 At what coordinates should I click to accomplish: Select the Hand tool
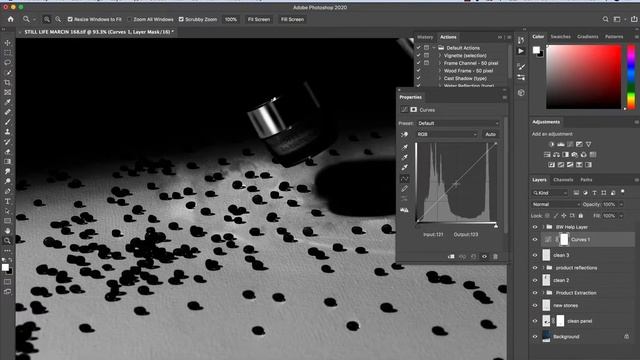[x=7, y=231]
